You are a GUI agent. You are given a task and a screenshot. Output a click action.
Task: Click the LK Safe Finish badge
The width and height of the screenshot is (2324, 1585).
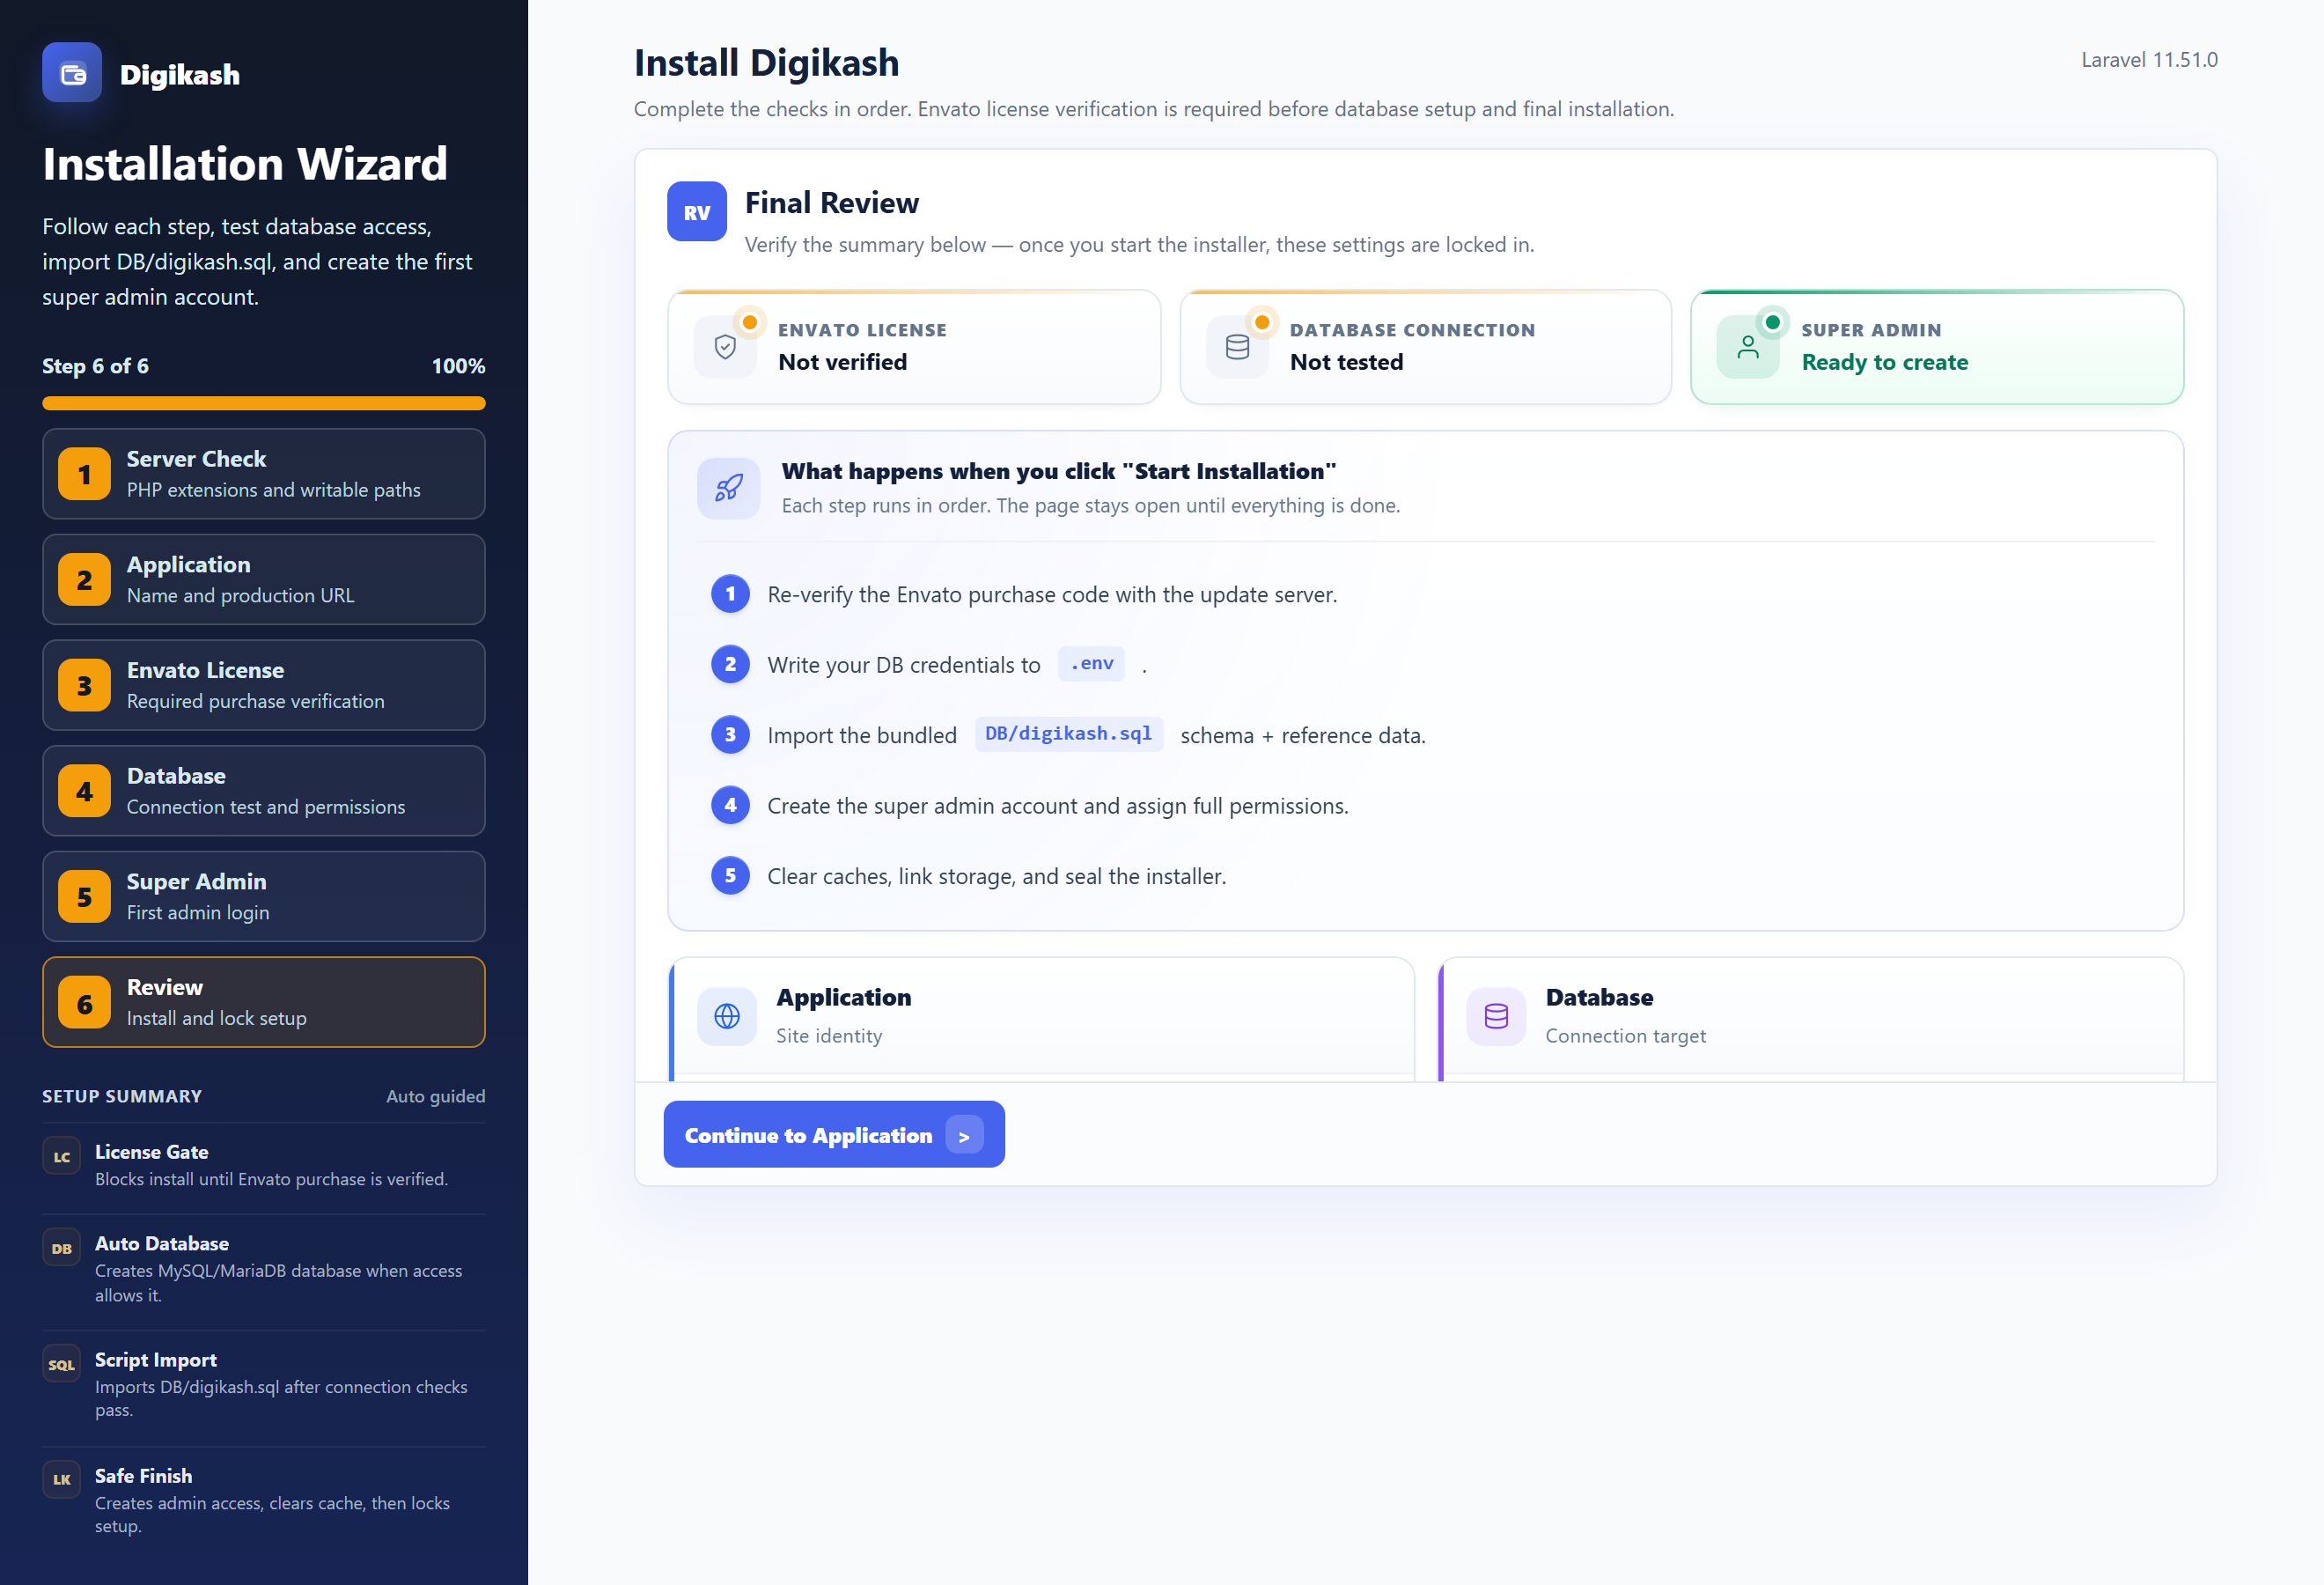[62, 1480]
